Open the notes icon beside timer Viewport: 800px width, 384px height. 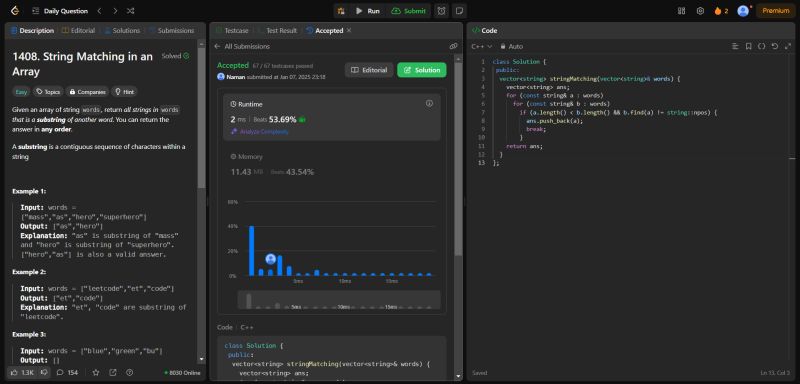pyautogui.click(x=459, y=11)
